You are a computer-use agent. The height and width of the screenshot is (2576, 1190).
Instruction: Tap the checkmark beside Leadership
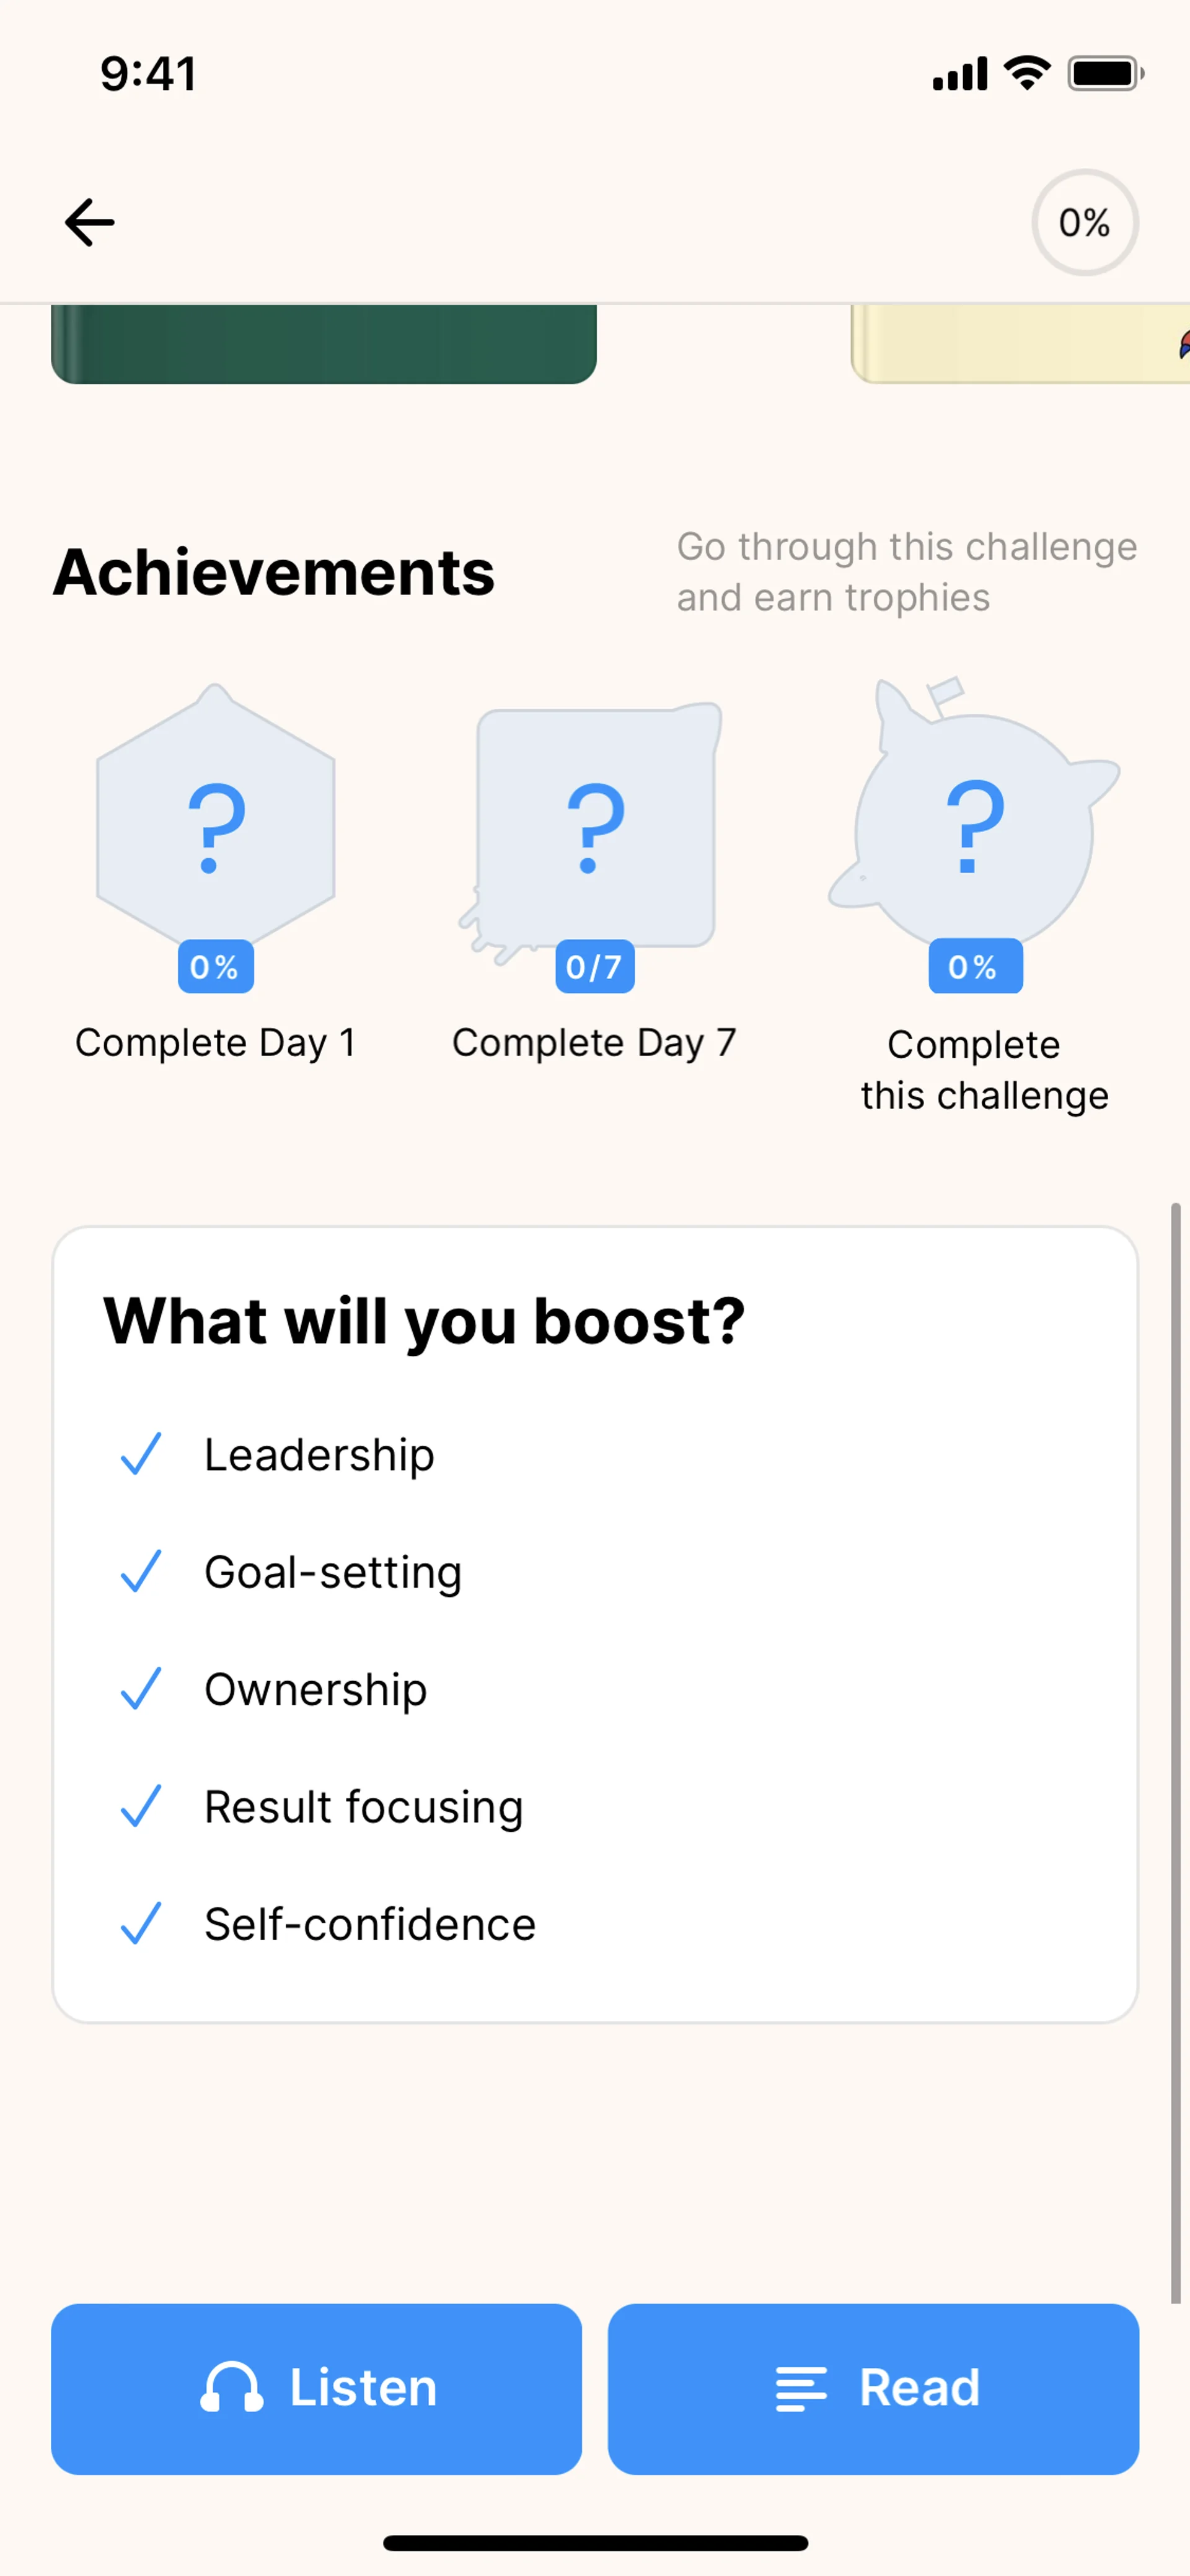[141, 1454]
